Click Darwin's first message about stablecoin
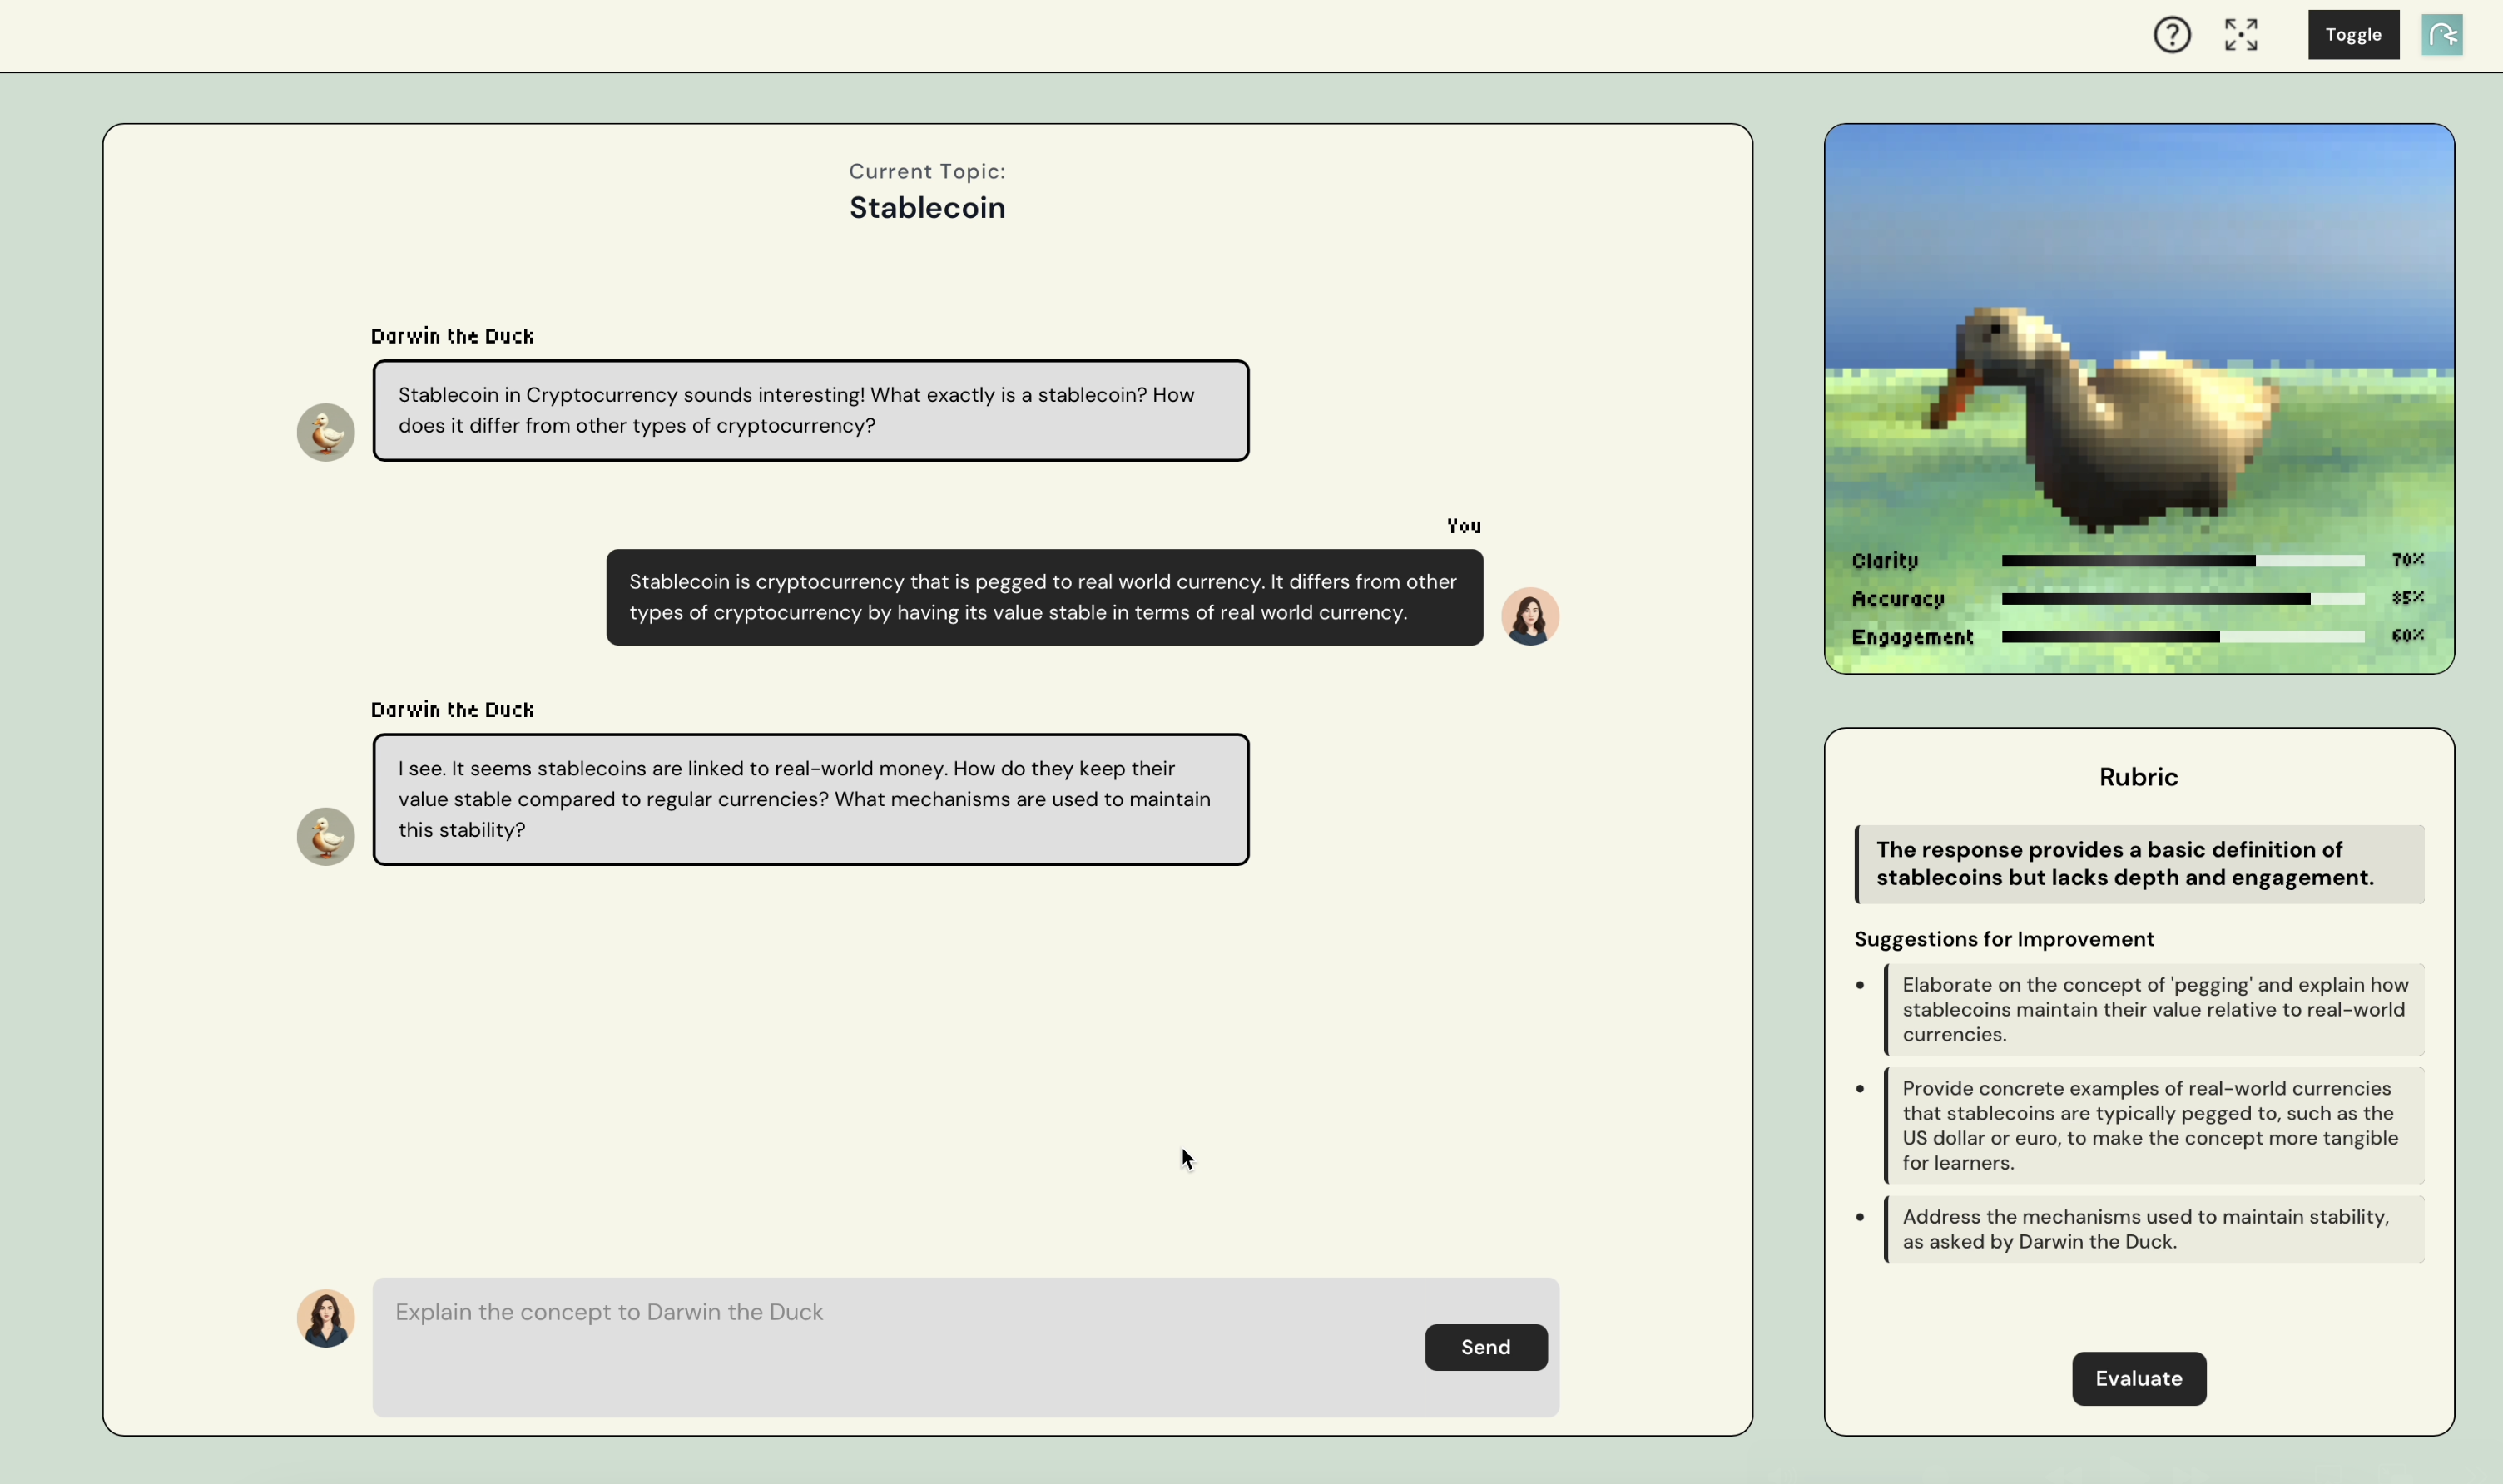 point(810,410)
